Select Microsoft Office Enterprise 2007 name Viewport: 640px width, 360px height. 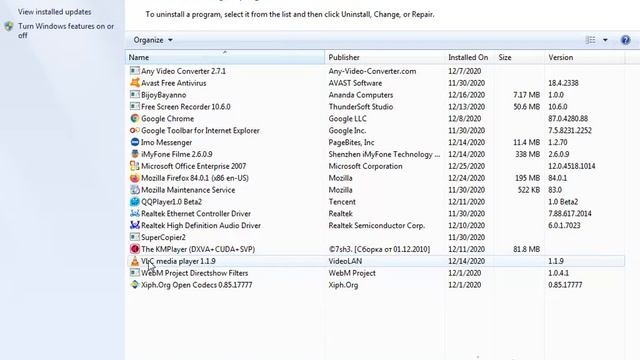193,167
